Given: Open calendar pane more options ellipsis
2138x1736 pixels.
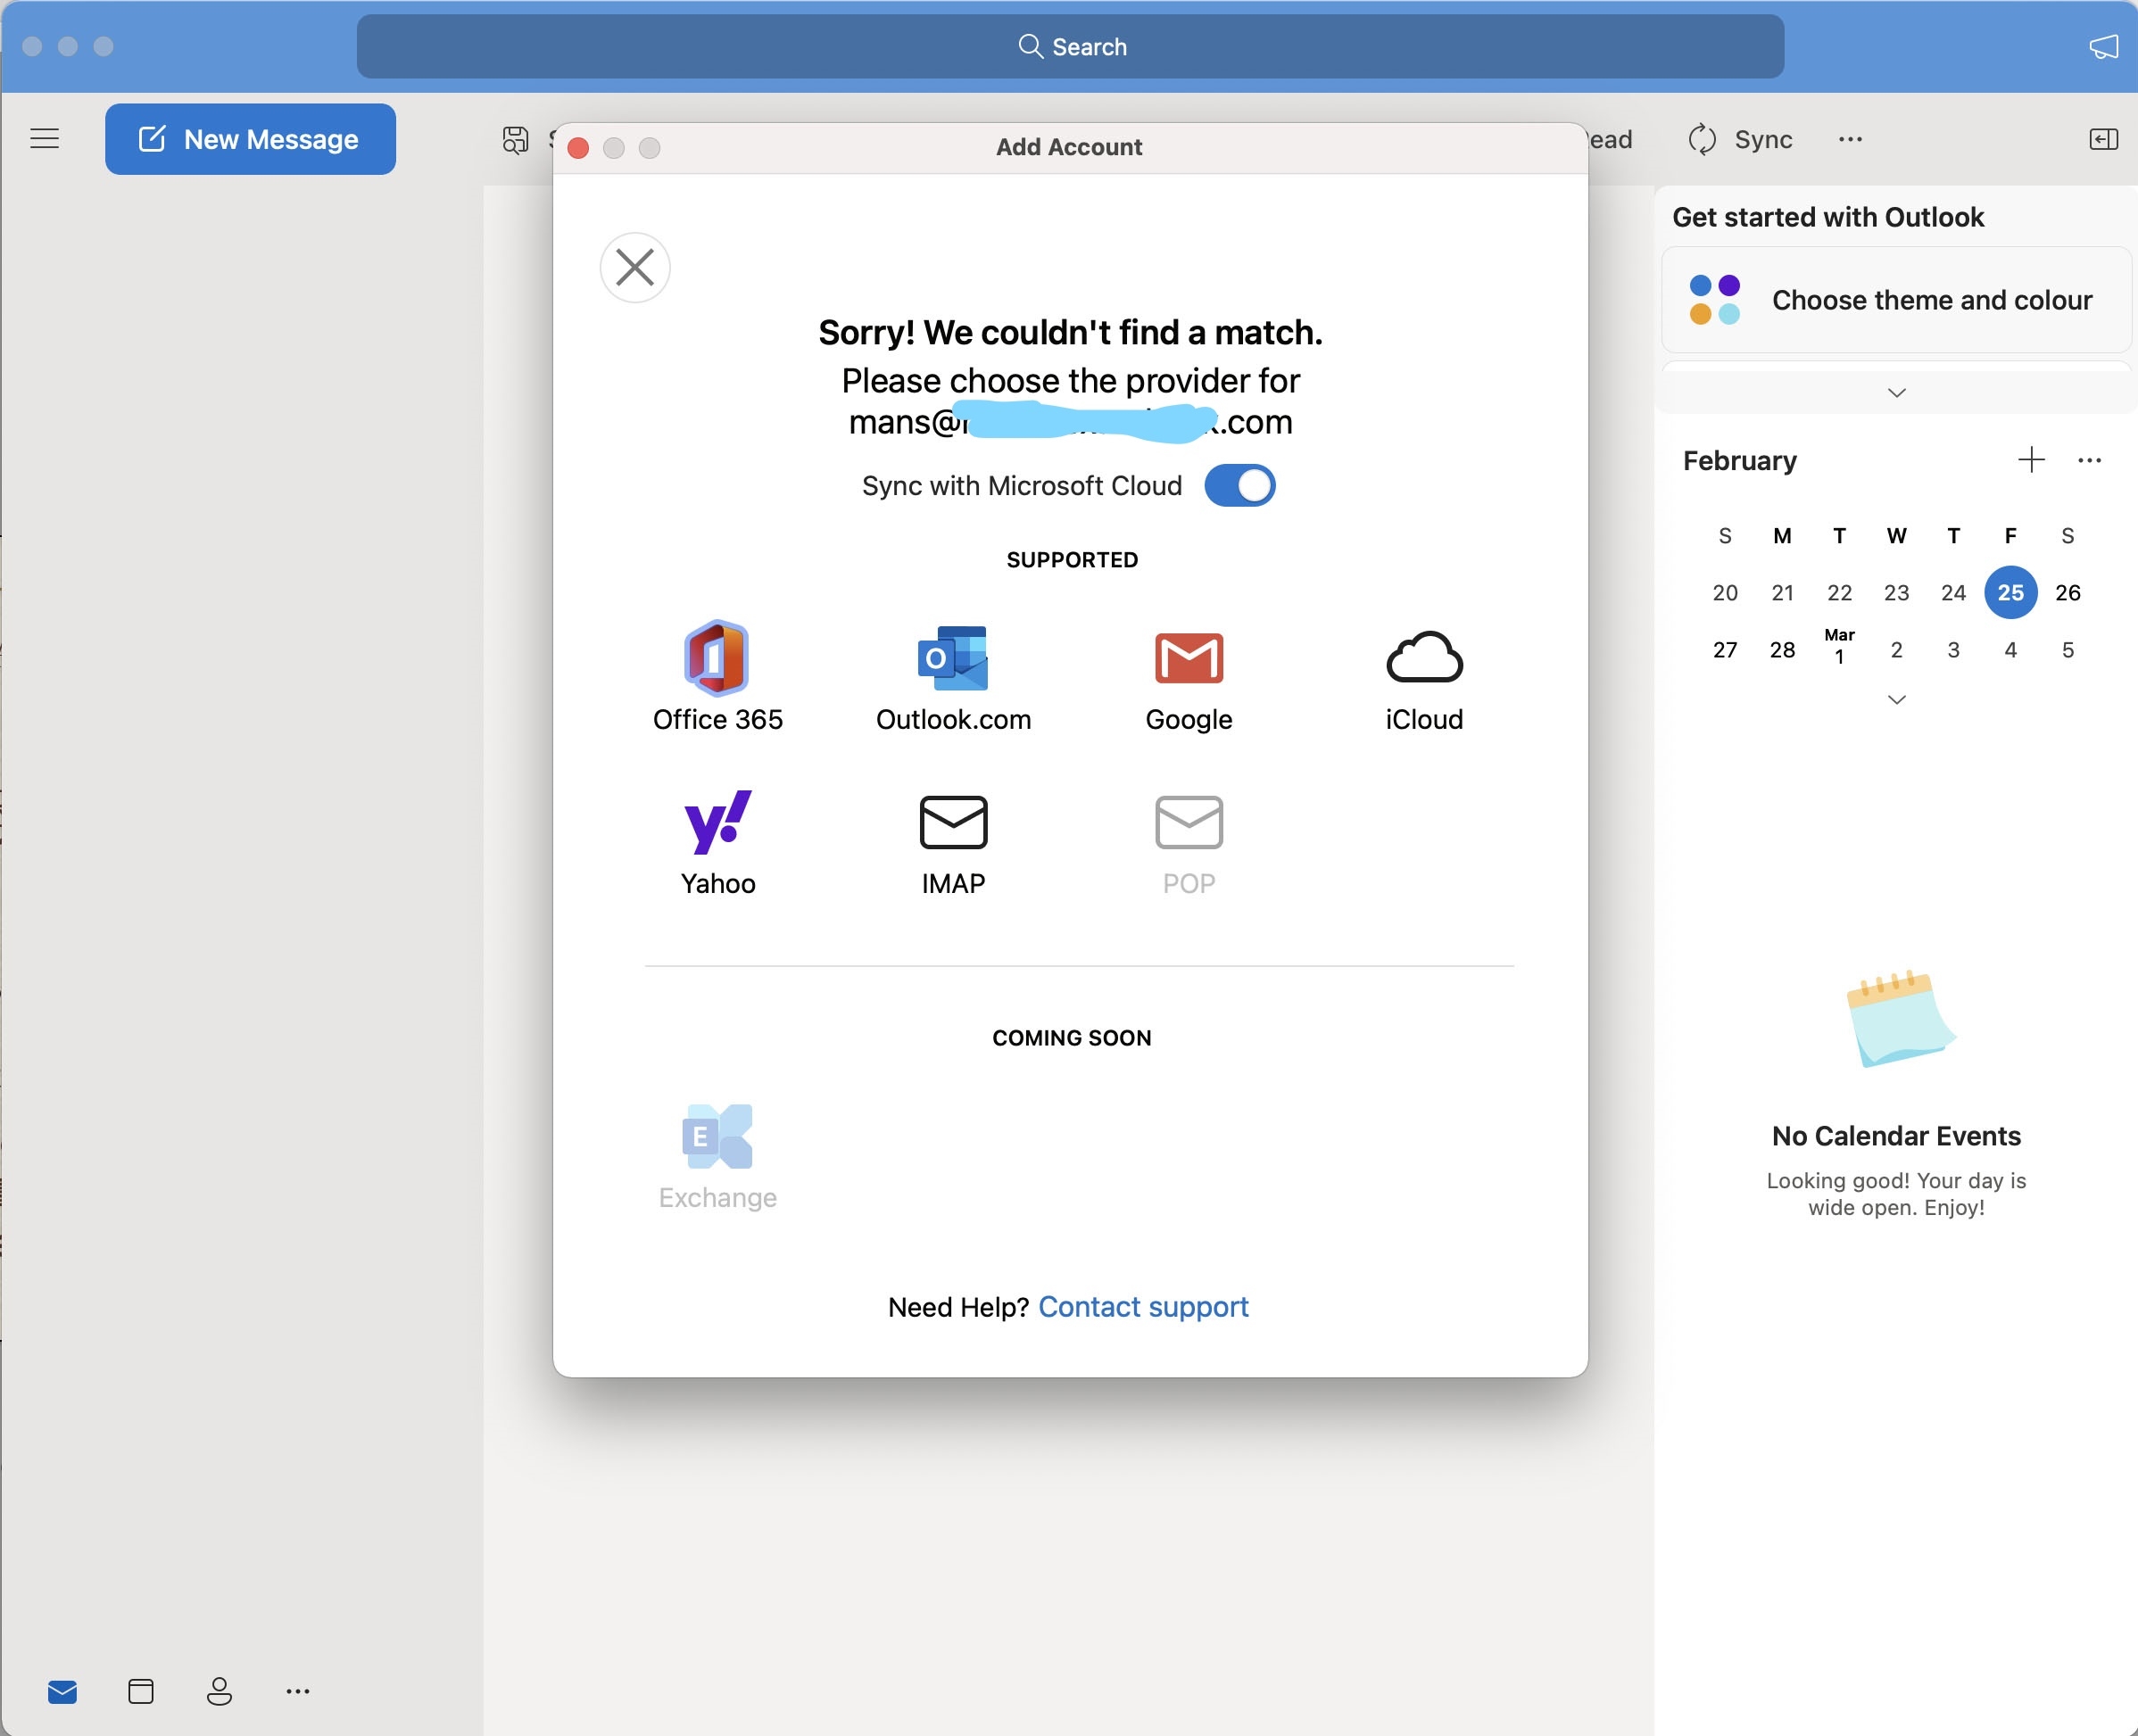Looking at the screenshot, I should 2089,460.
